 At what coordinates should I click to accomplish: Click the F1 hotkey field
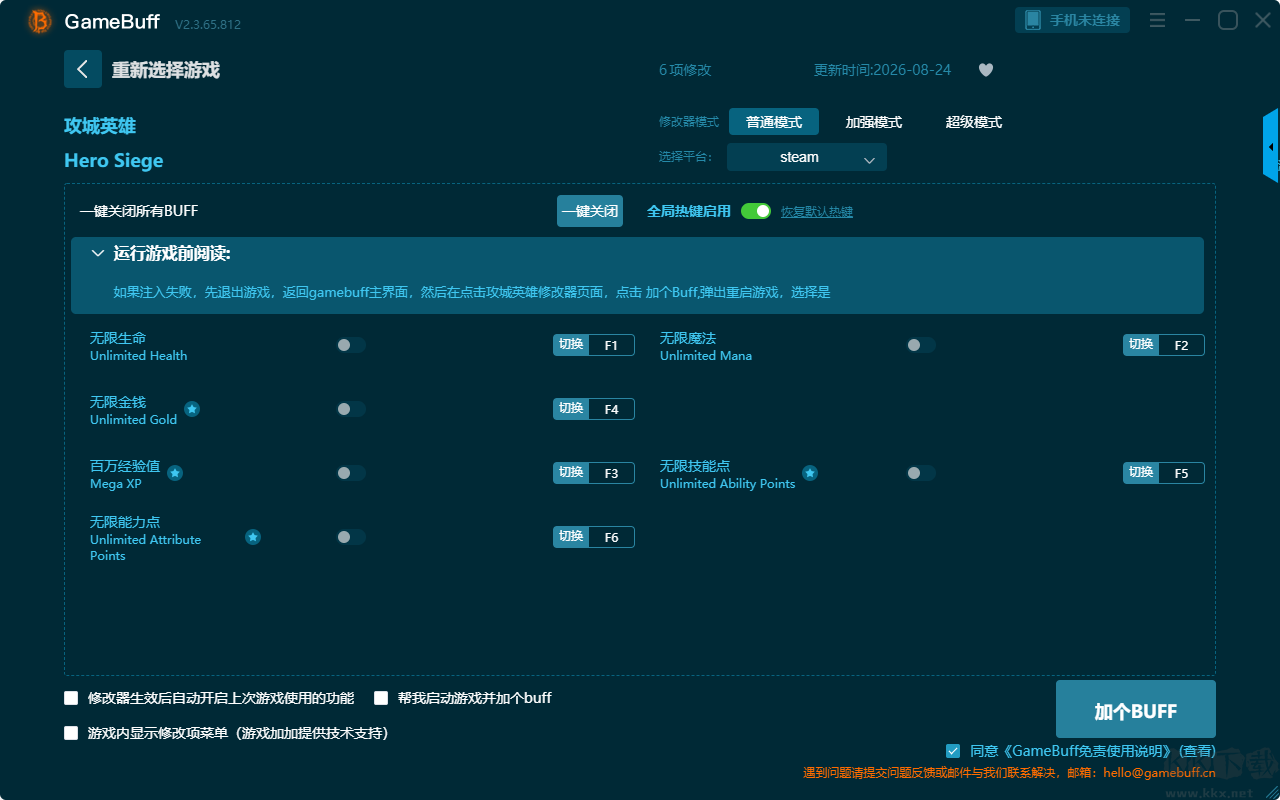pyautogui.click(x=611, y=345)
